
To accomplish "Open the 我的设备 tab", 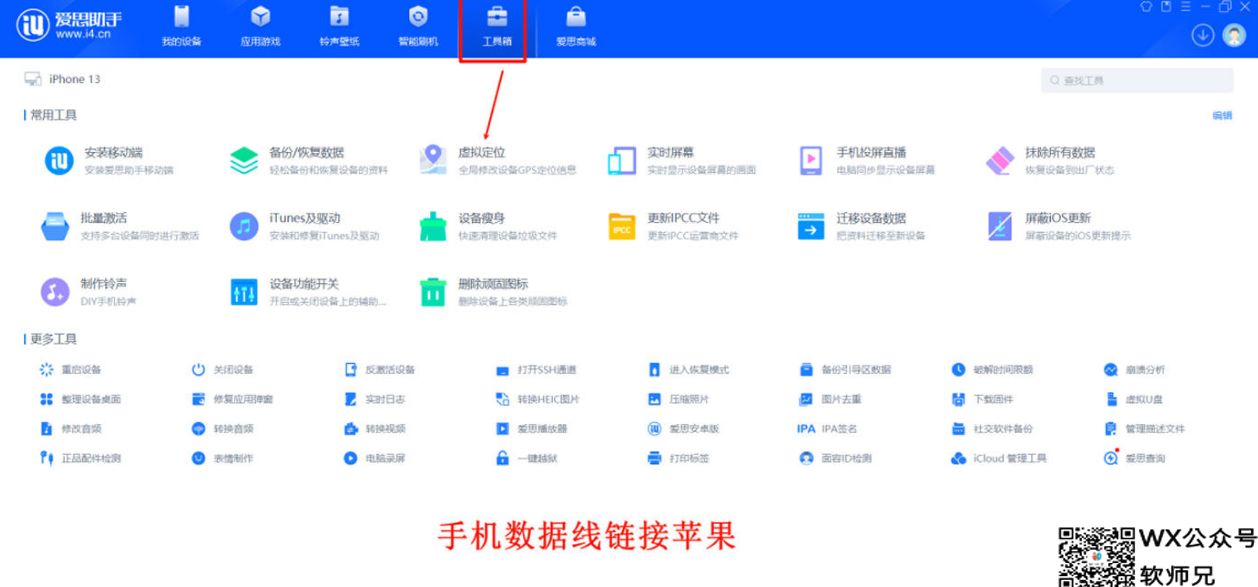I will tap(181, 27).
